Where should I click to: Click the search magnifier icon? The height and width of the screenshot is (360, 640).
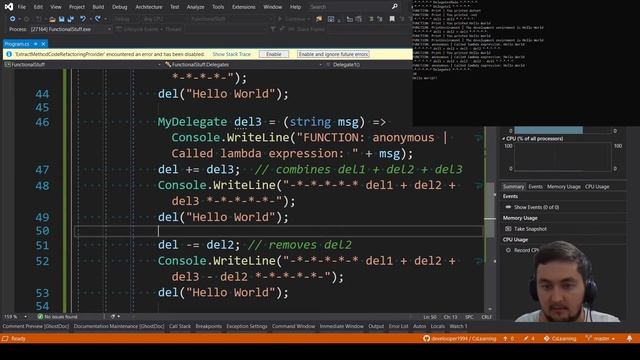pos(394,7)
